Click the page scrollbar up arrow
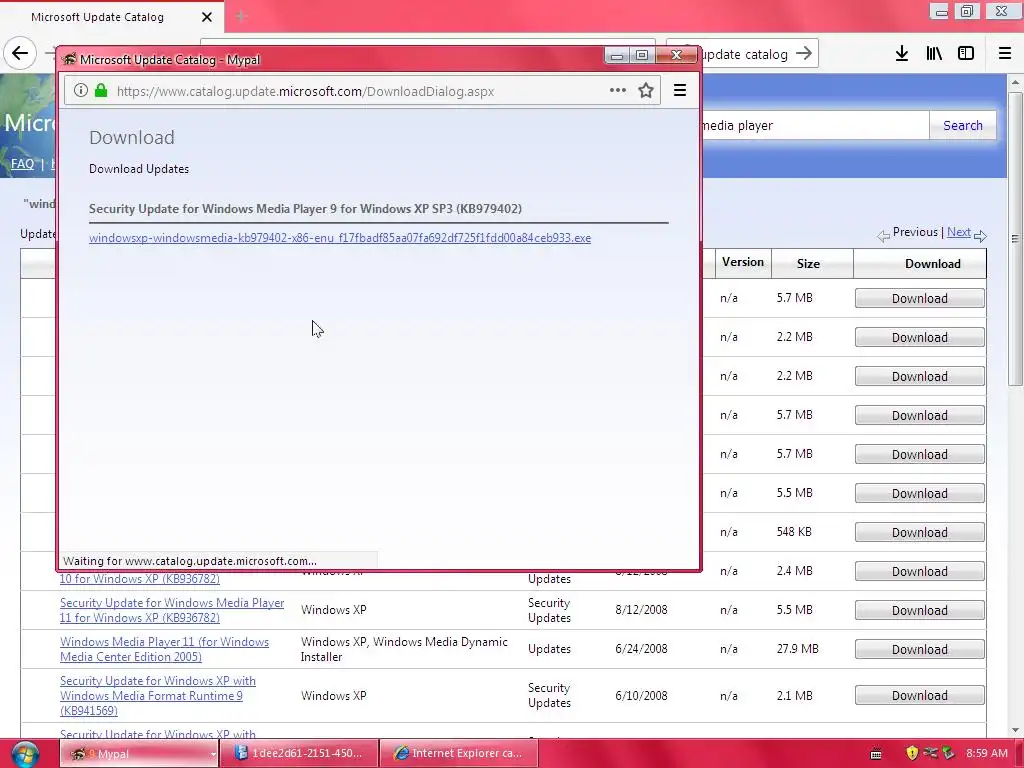1024x768 pixels. point(1016,83)
